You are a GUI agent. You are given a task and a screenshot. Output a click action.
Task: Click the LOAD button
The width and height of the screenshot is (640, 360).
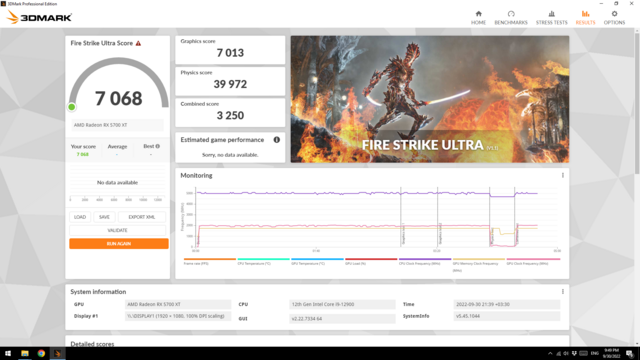pyautogui.click(x=80, y=217)
